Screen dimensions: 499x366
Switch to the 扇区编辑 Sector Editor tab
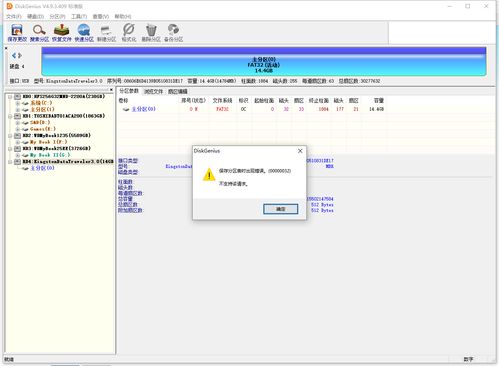[x=178, y=91]
